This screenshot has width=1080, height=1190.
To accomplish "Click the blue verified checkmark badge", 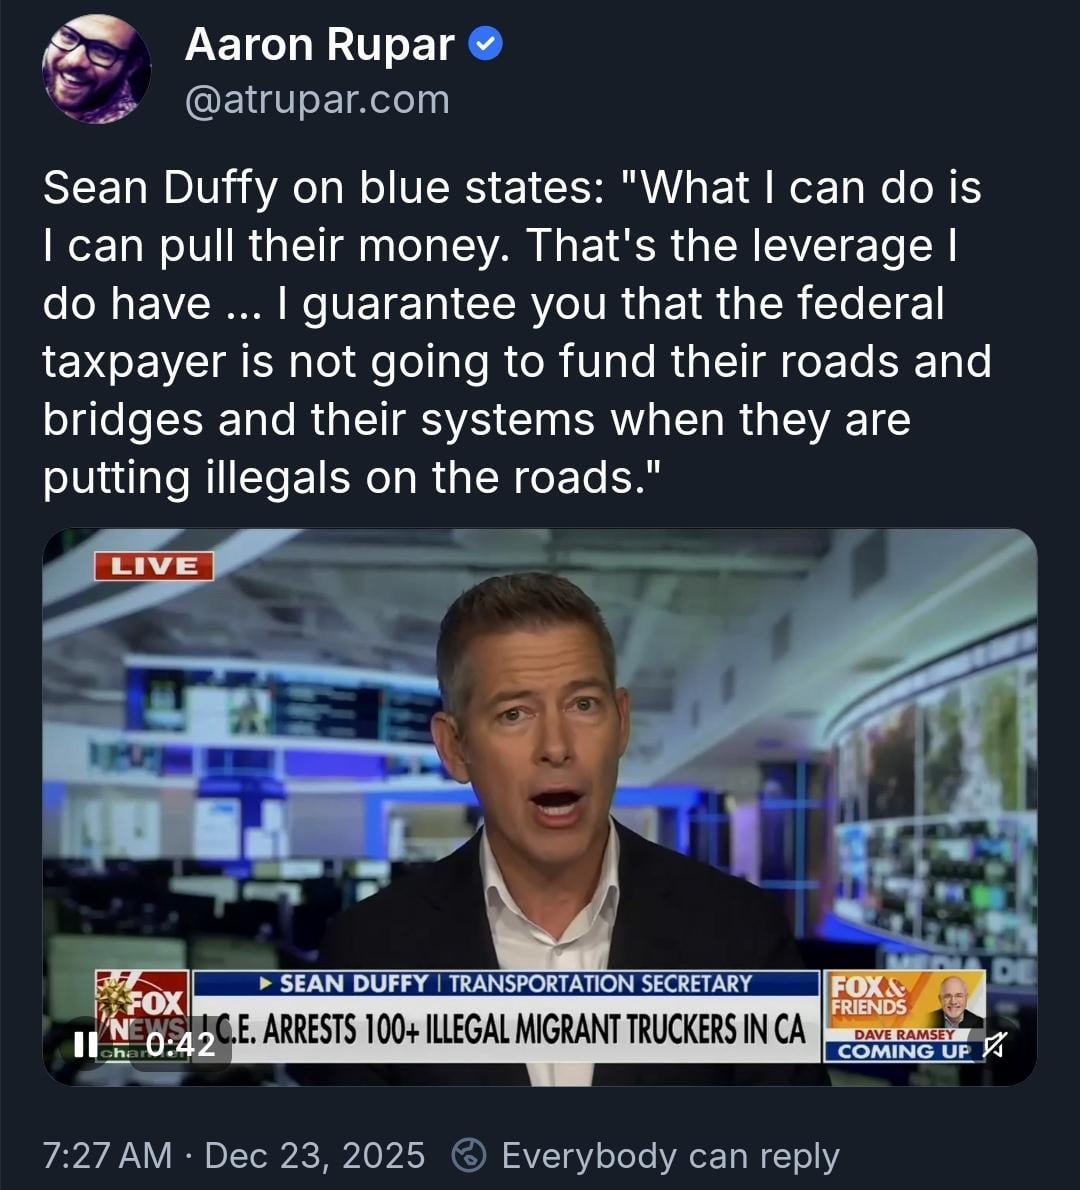I will (485, 44).
